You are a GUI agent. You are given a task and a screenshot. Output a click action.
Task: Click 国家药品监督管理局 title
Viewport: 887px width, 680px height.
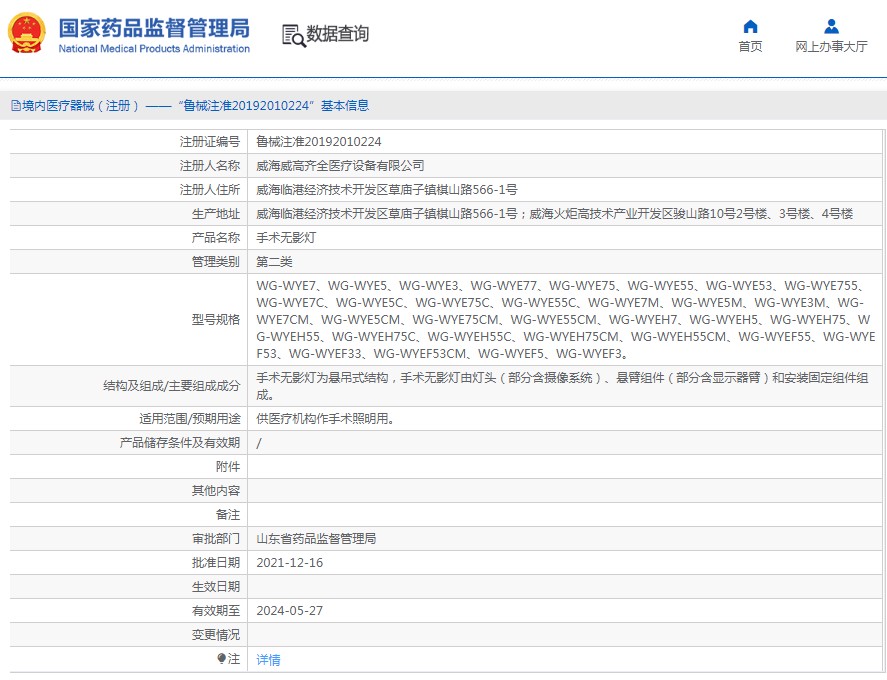tap(154, 28)
